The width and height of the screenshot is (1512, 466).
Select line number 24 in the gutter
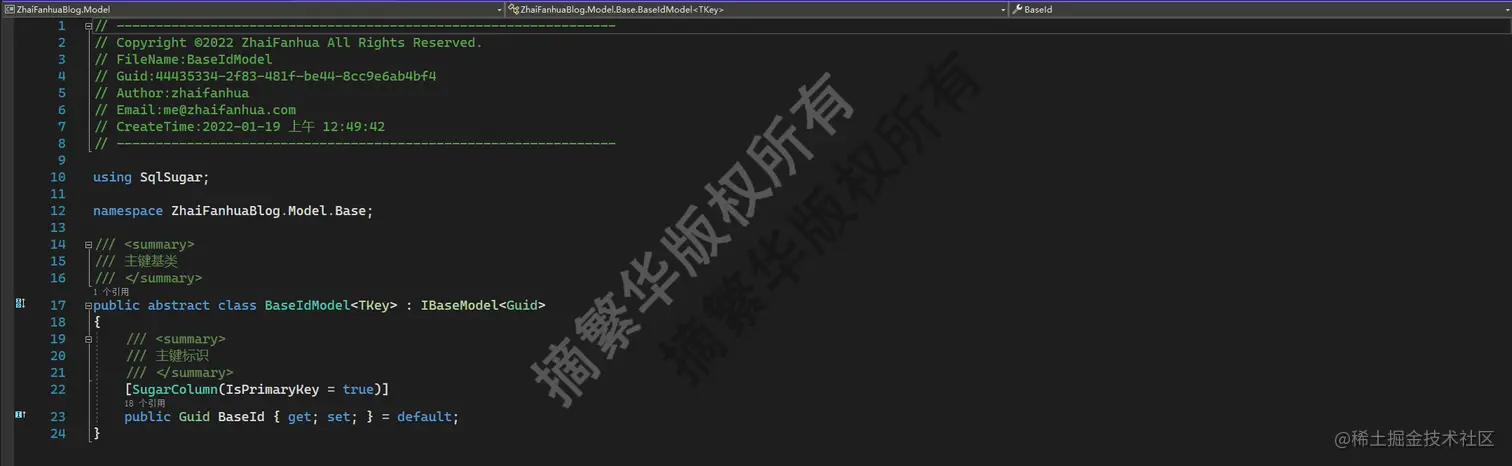click(57, 433)
